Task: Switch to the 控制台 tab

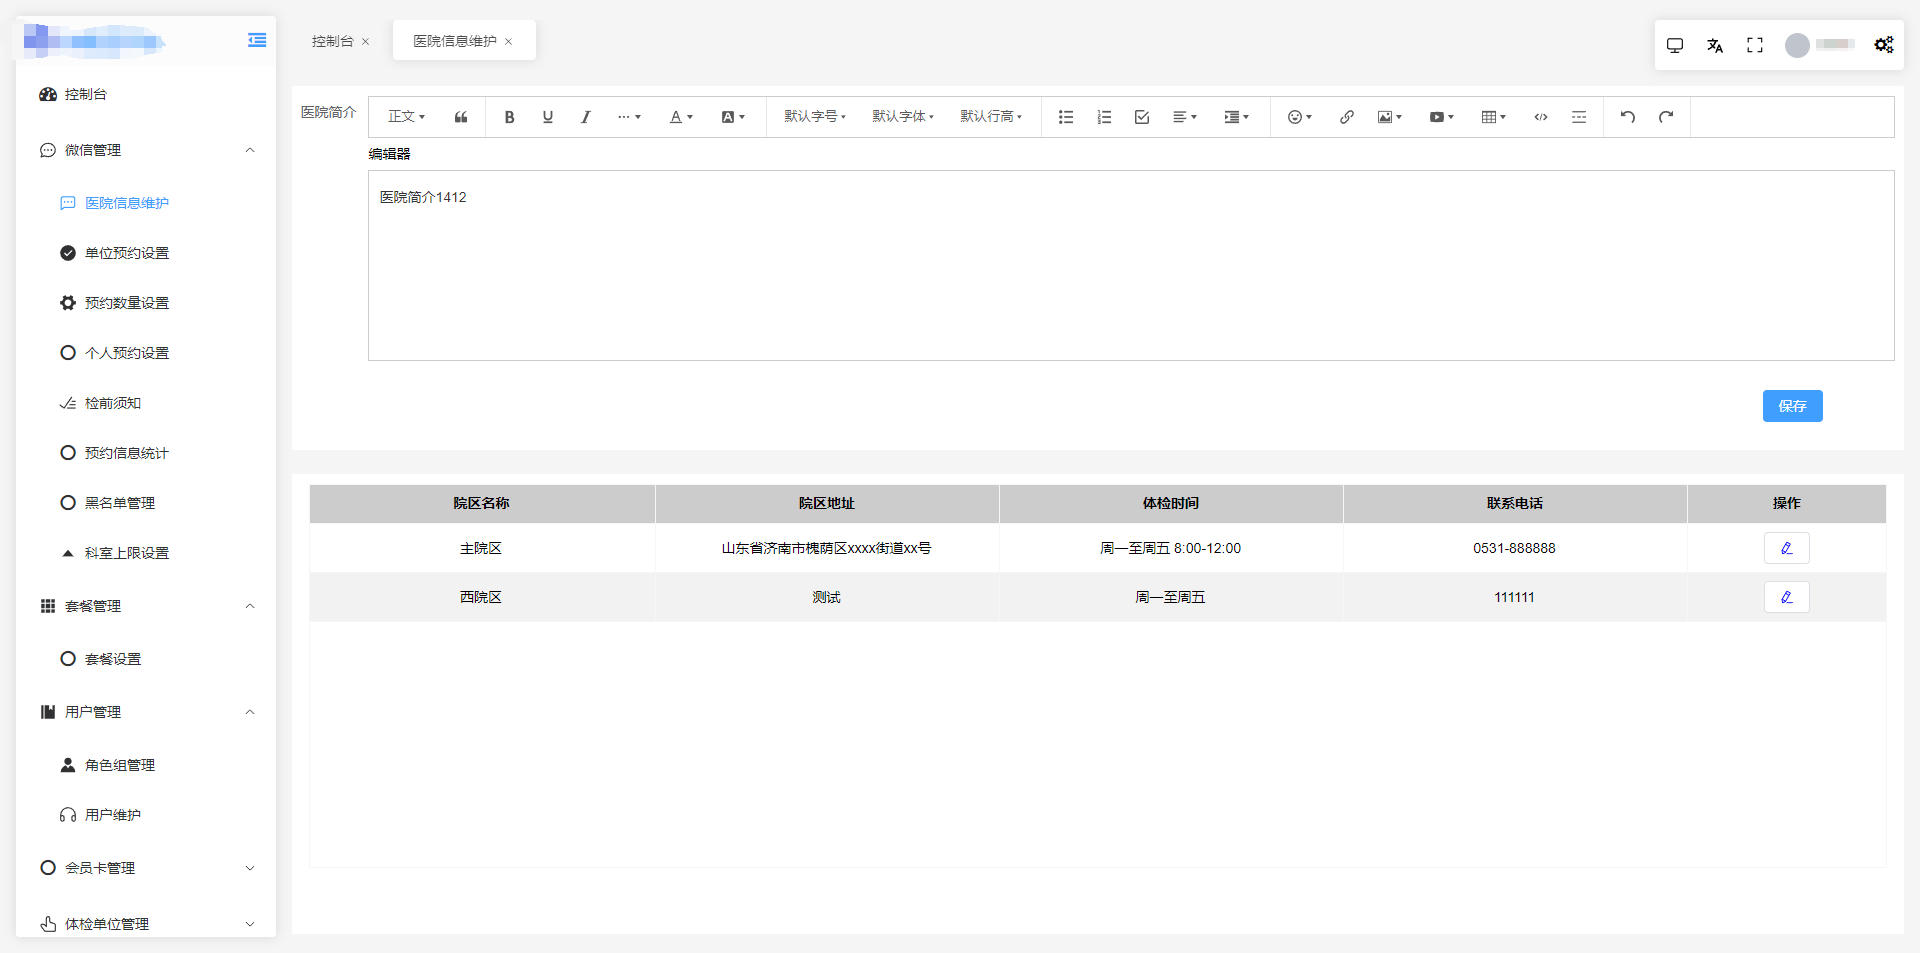Action: pos(333,41)
